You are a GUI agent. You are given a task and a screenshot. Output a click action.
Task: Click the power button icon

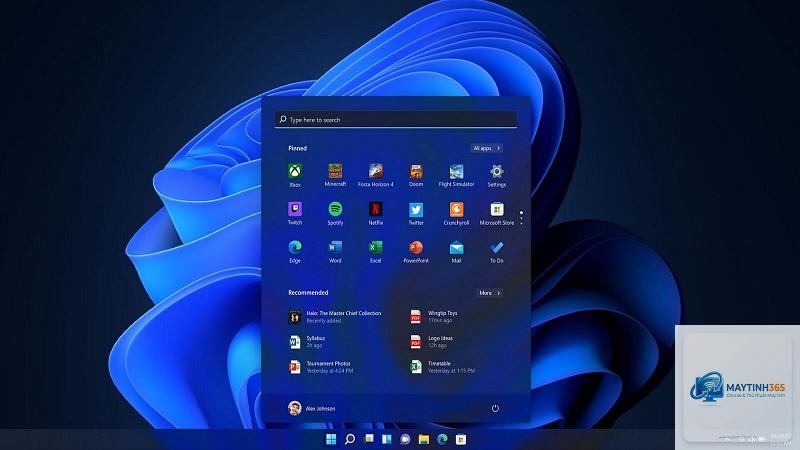495,408
